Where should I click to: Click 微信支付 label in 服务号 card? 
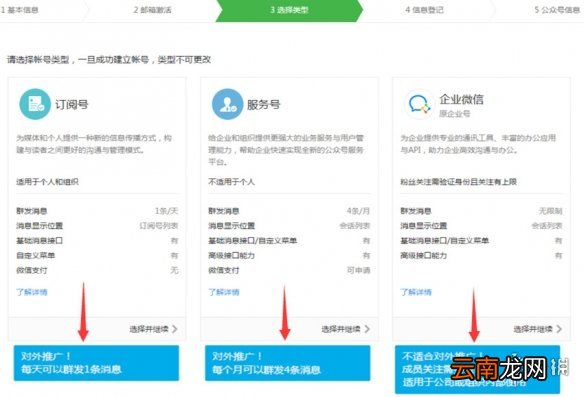tap(224, 270)
